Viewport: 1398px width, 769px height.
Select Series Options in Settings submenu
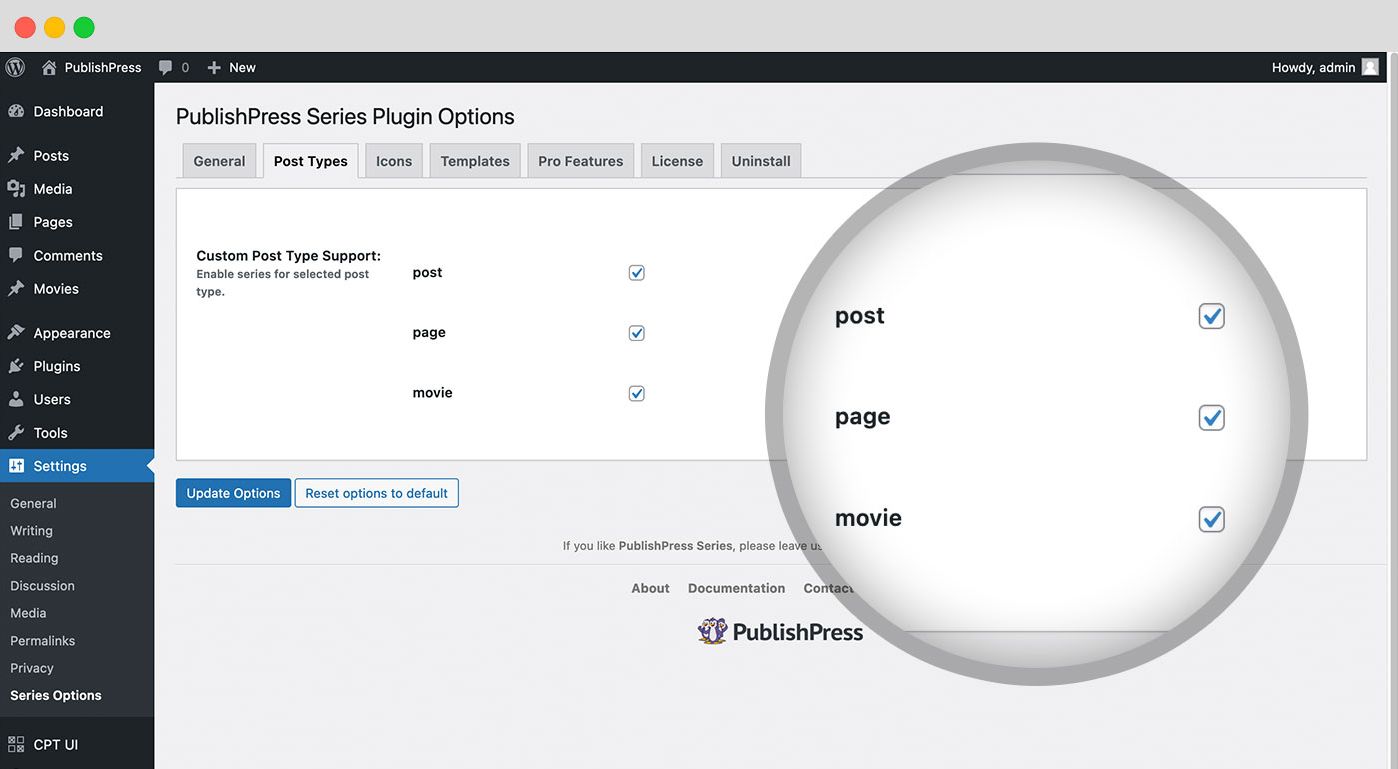55,694
